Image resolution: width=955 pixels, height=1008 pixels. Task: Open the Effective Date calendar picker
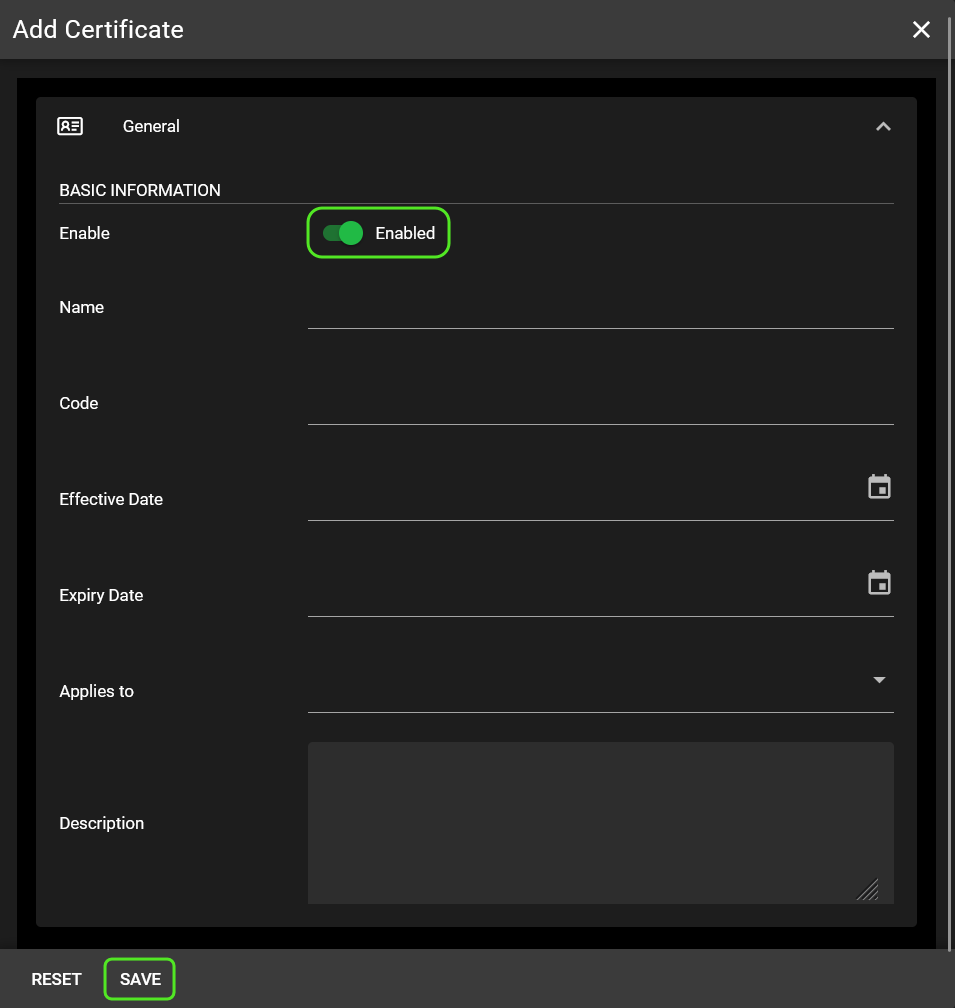[x=879, y=487]
